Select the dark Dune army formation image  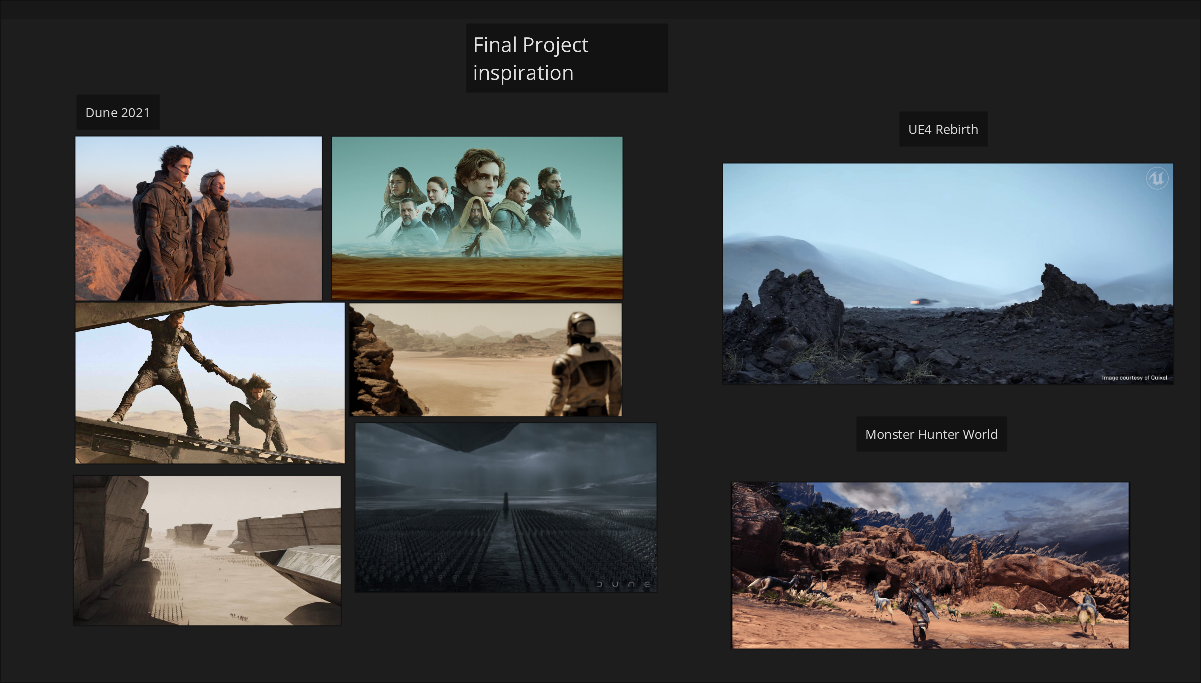(506, 507)
